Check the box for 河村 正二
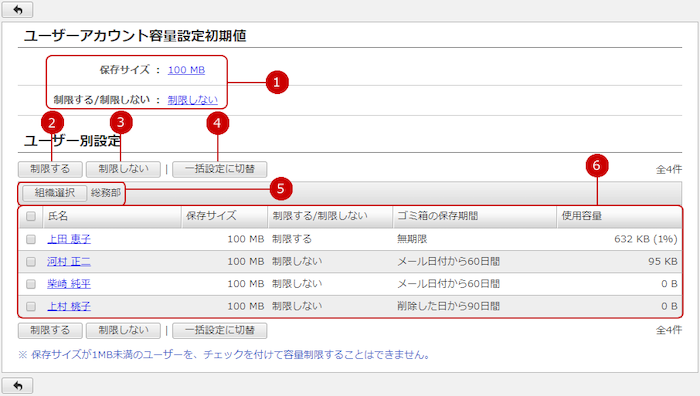 (31, 262)
